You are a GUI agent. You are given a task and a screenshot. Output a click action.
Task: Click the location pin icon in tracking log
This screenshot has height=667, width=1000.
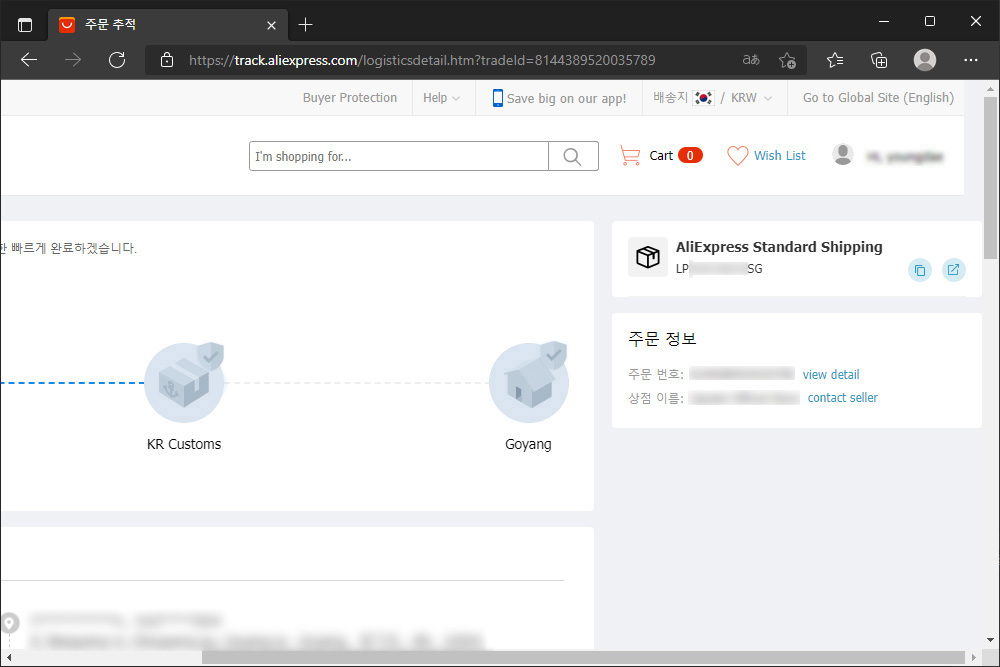click(x=10, y=622)
